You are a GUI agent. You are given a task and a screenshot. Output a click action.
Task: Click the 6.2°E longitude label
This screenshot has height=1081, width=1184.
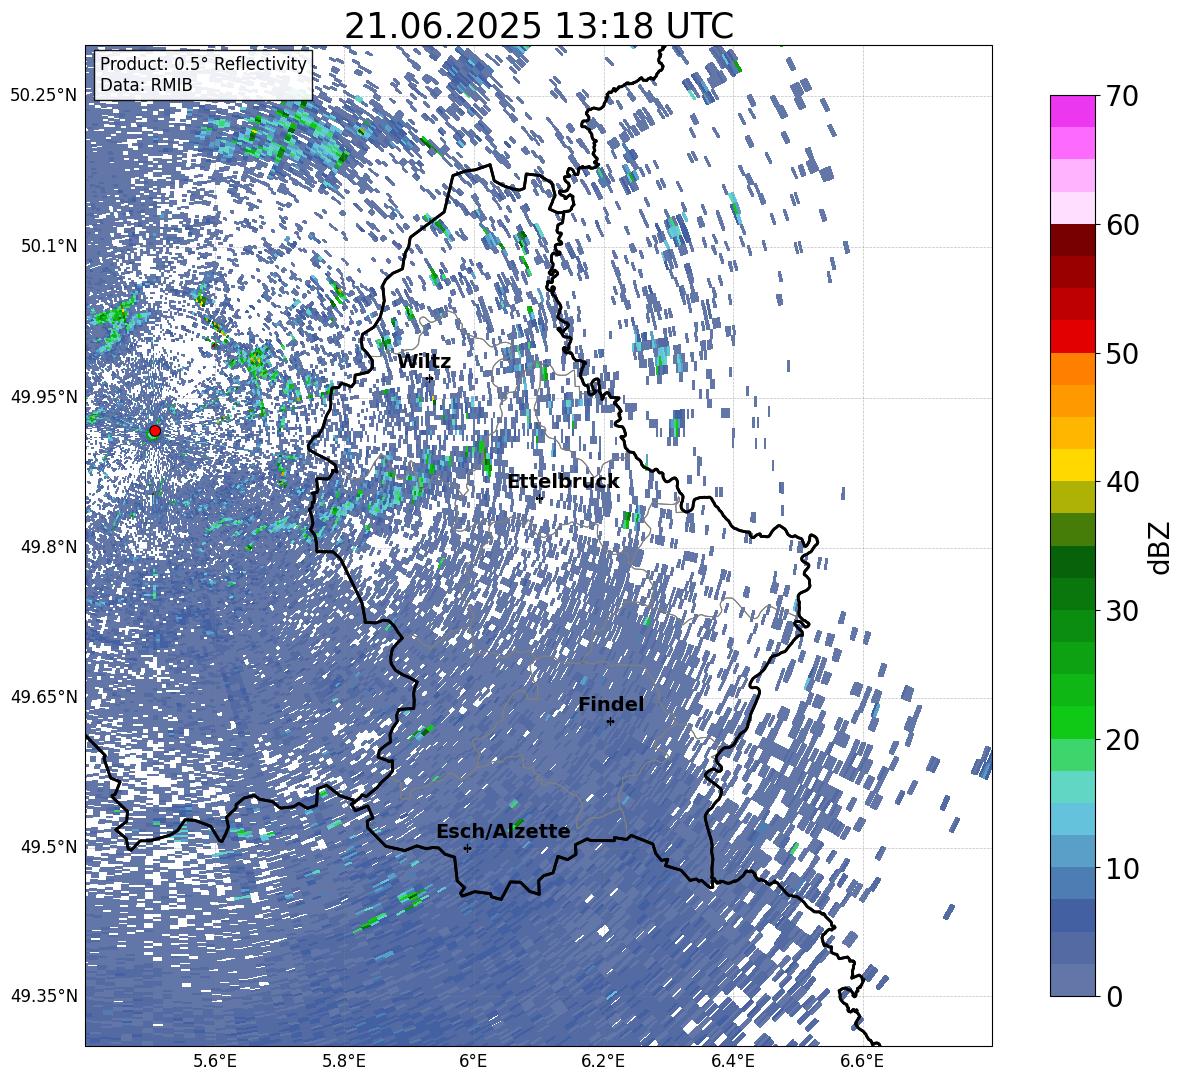point(603,1061)
